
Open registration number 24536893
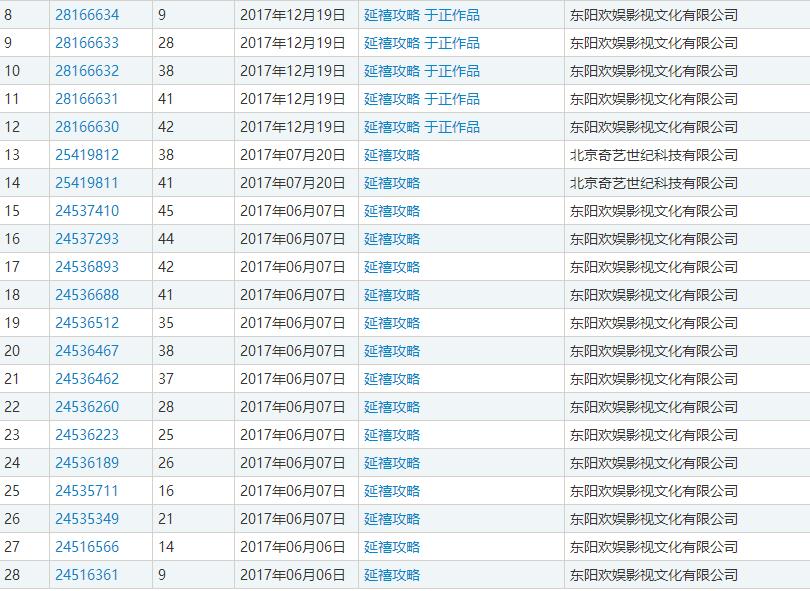click(87, 267)
